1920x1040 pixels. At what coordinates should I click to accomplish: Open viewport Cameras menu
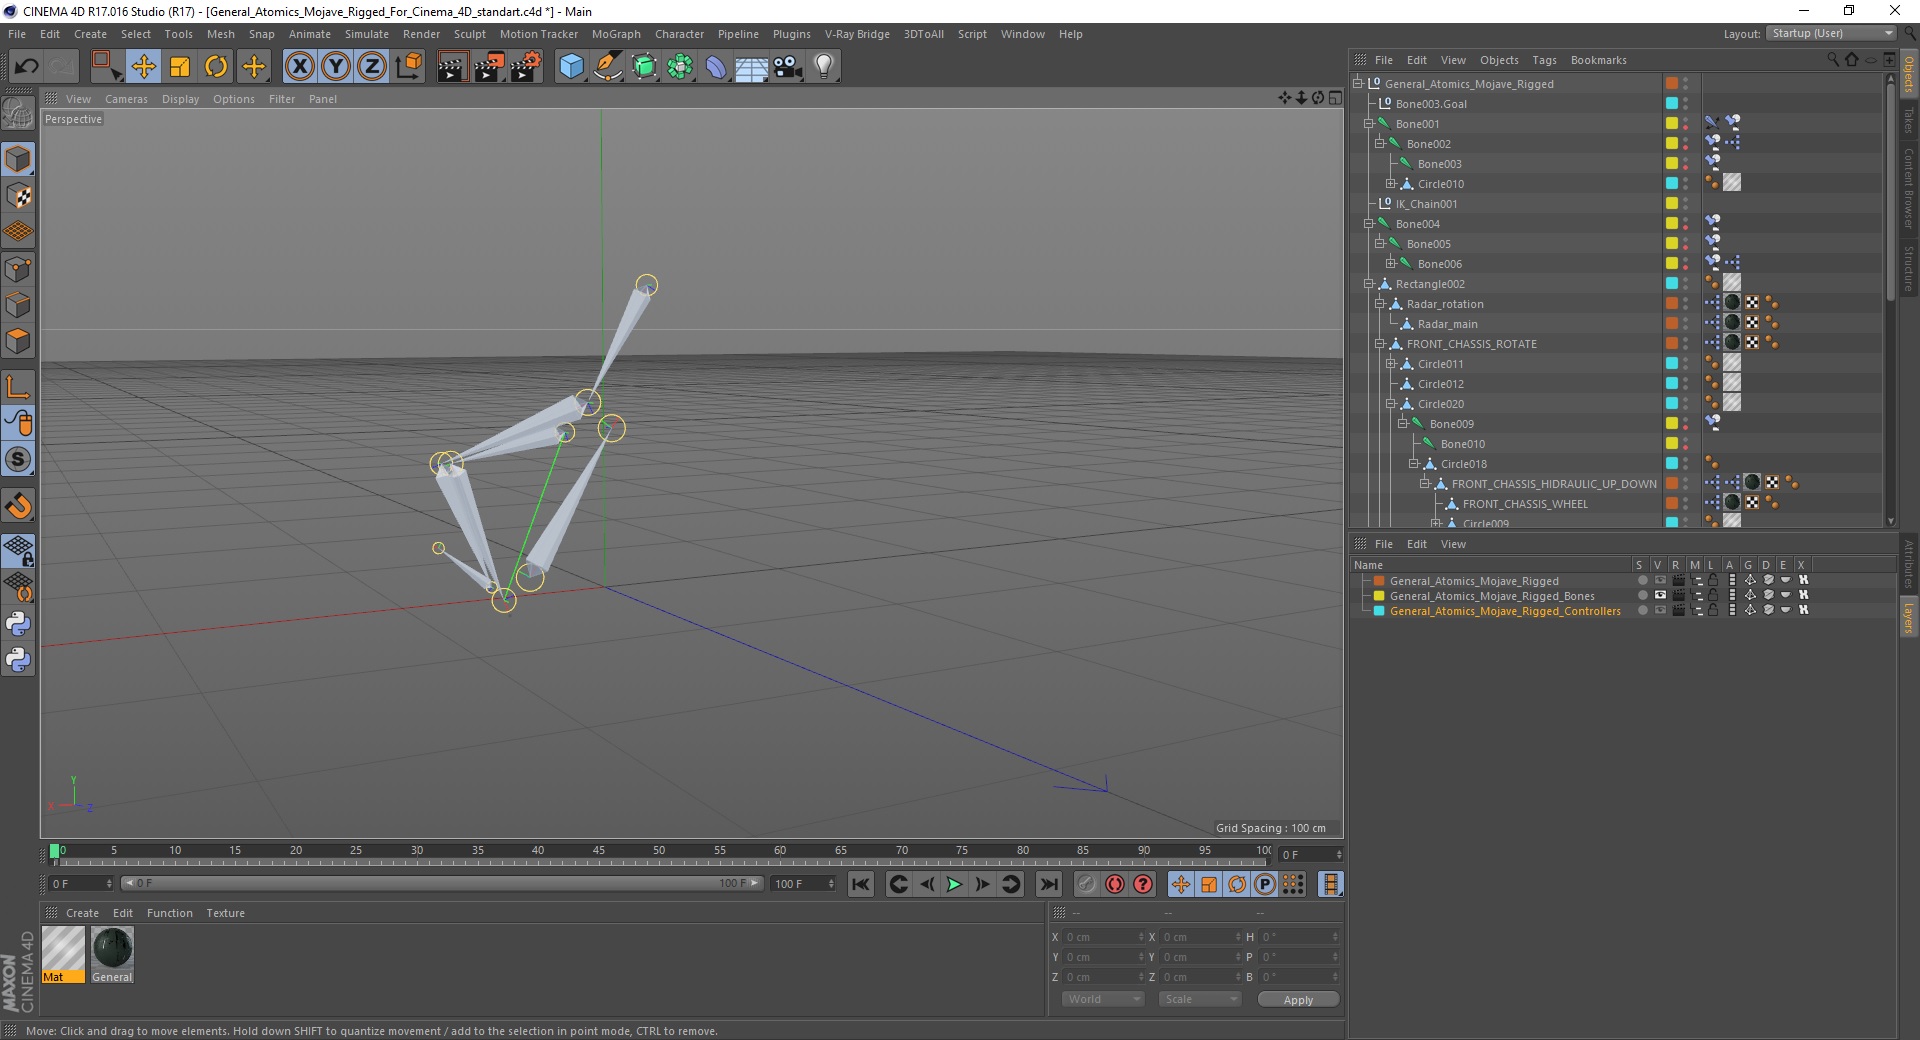click(x=126, y=99)
